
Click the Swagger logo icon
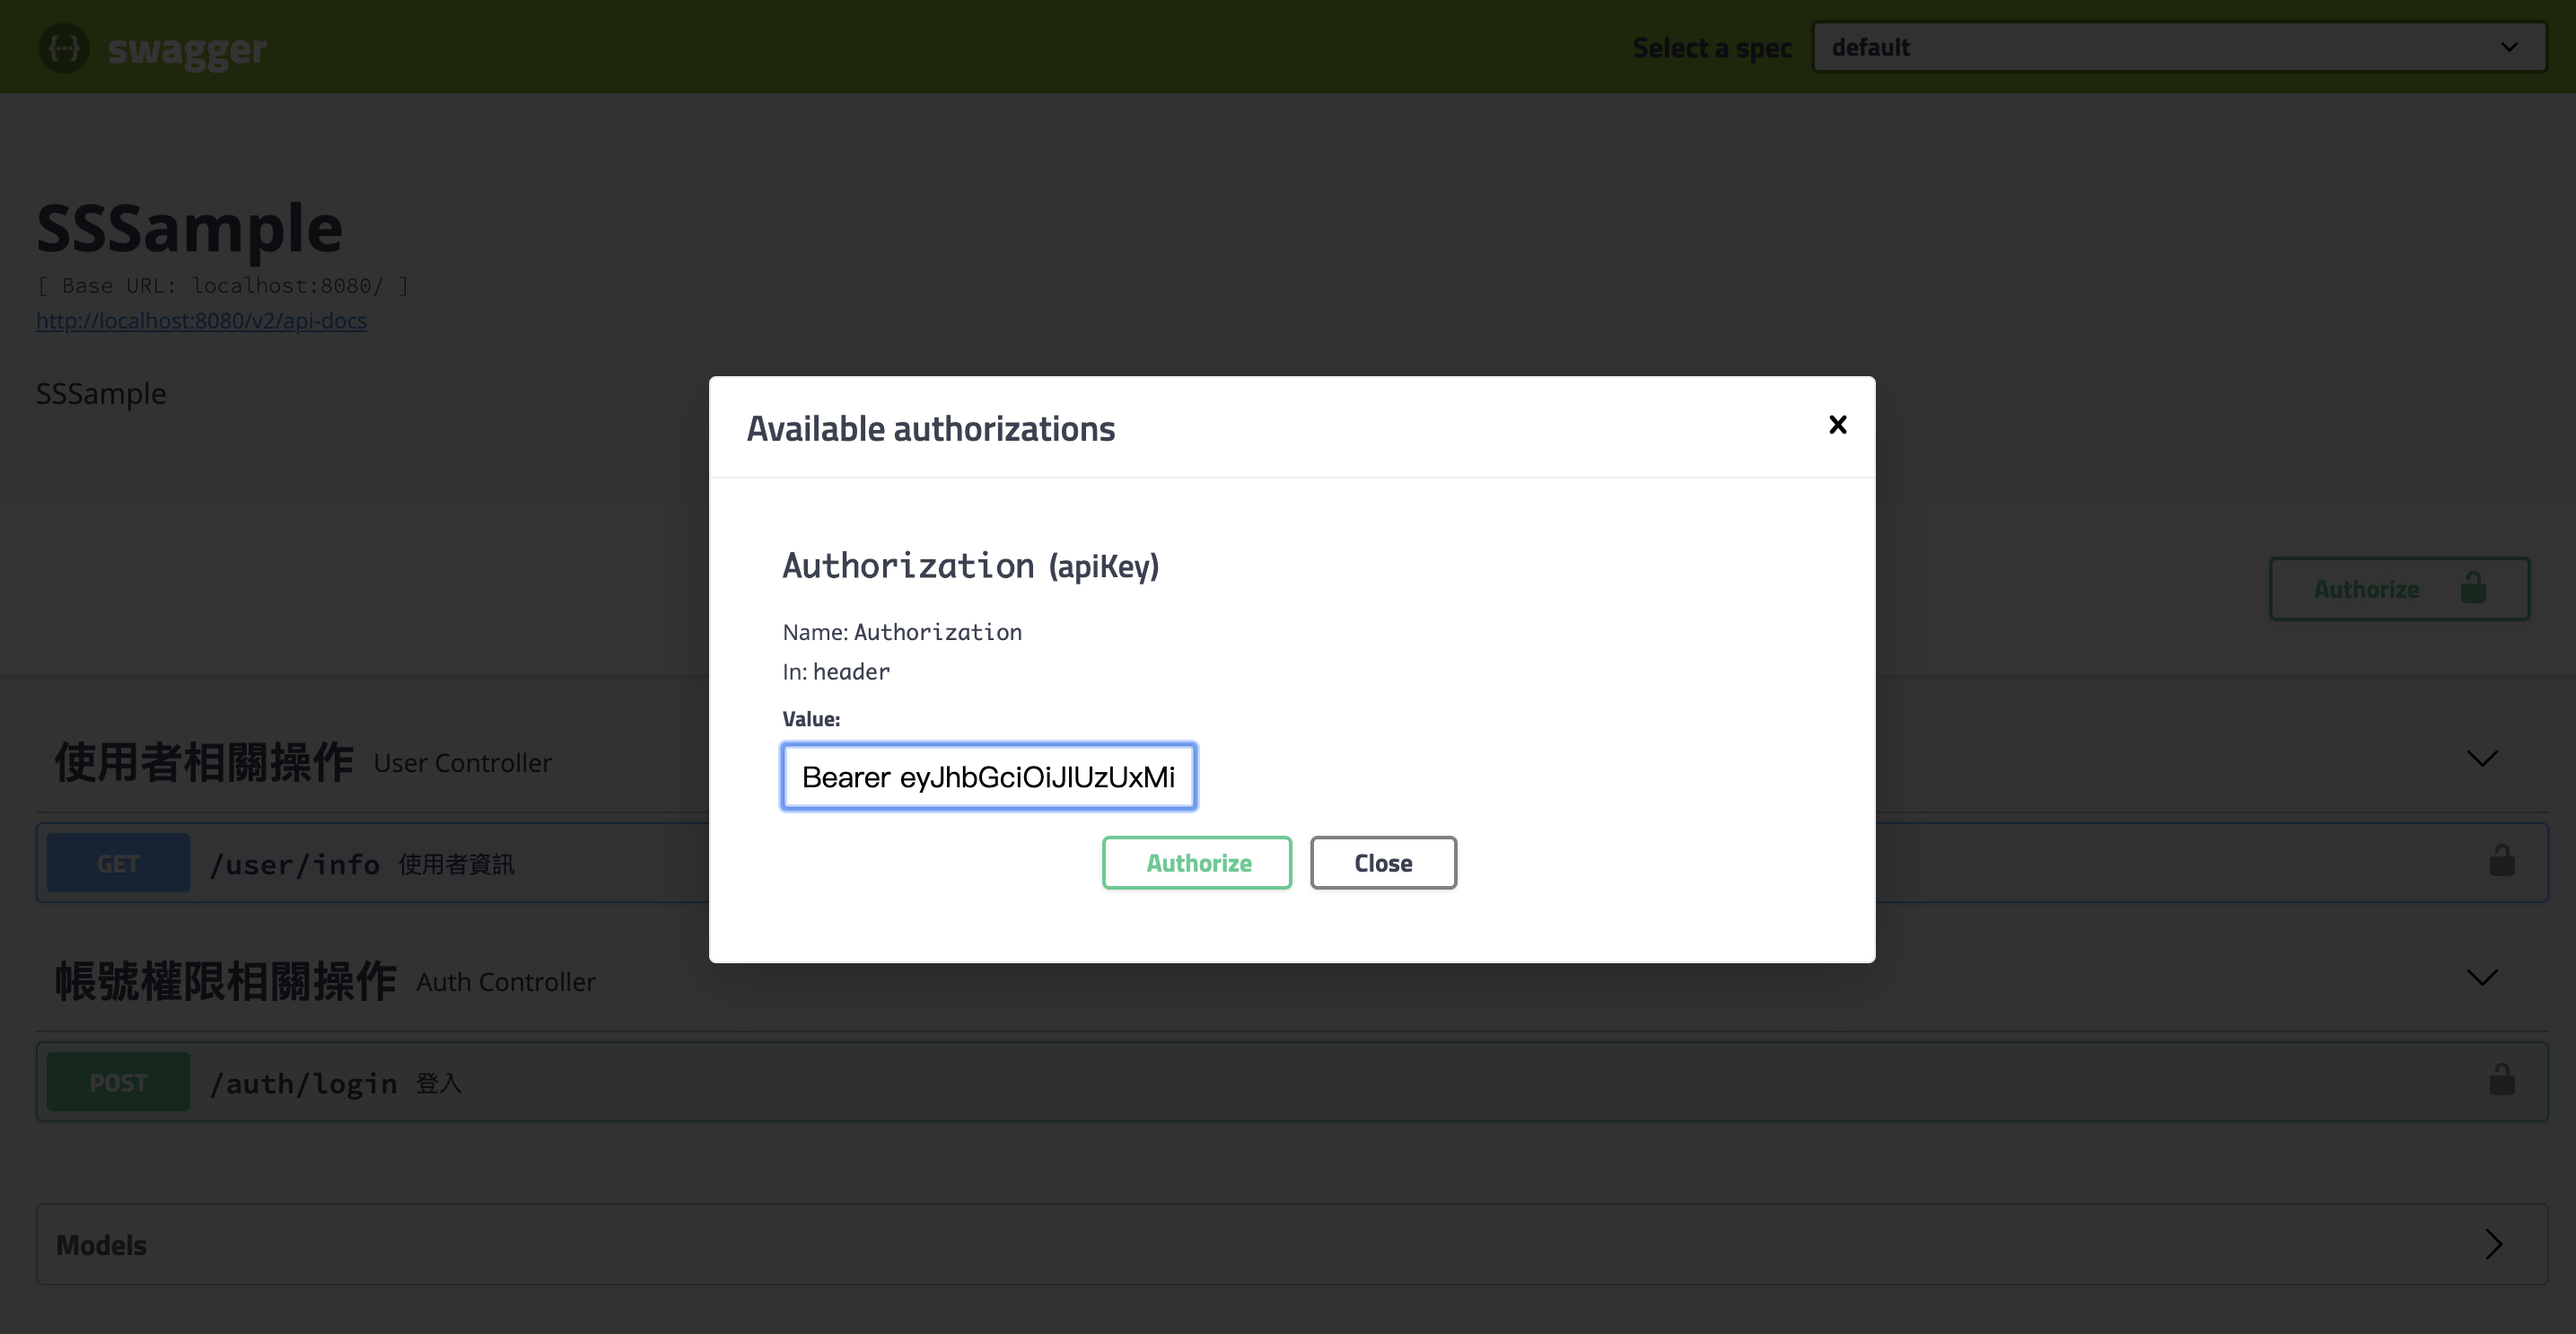(x=65, y=47)
